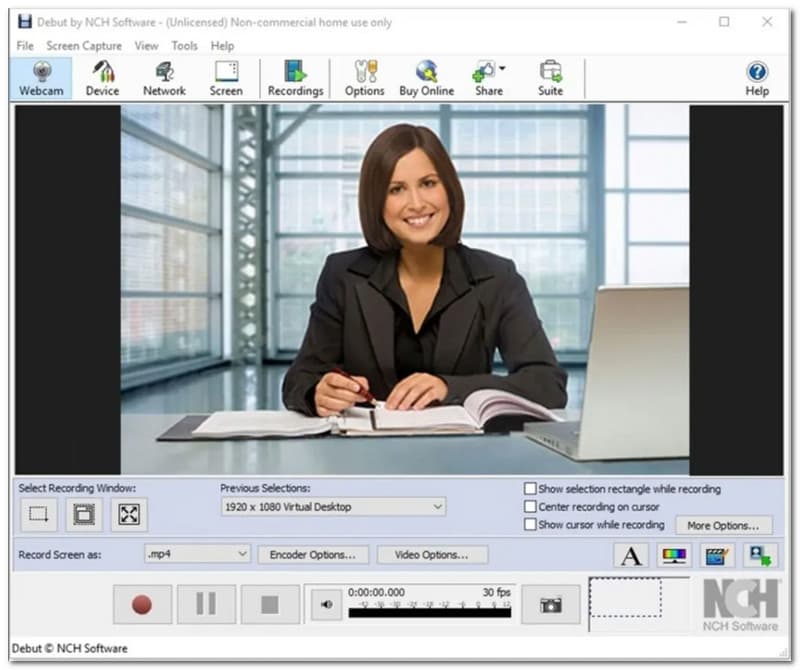Select the Webcam capture source icon
The image size is (800, 670).
coord(42,78)
